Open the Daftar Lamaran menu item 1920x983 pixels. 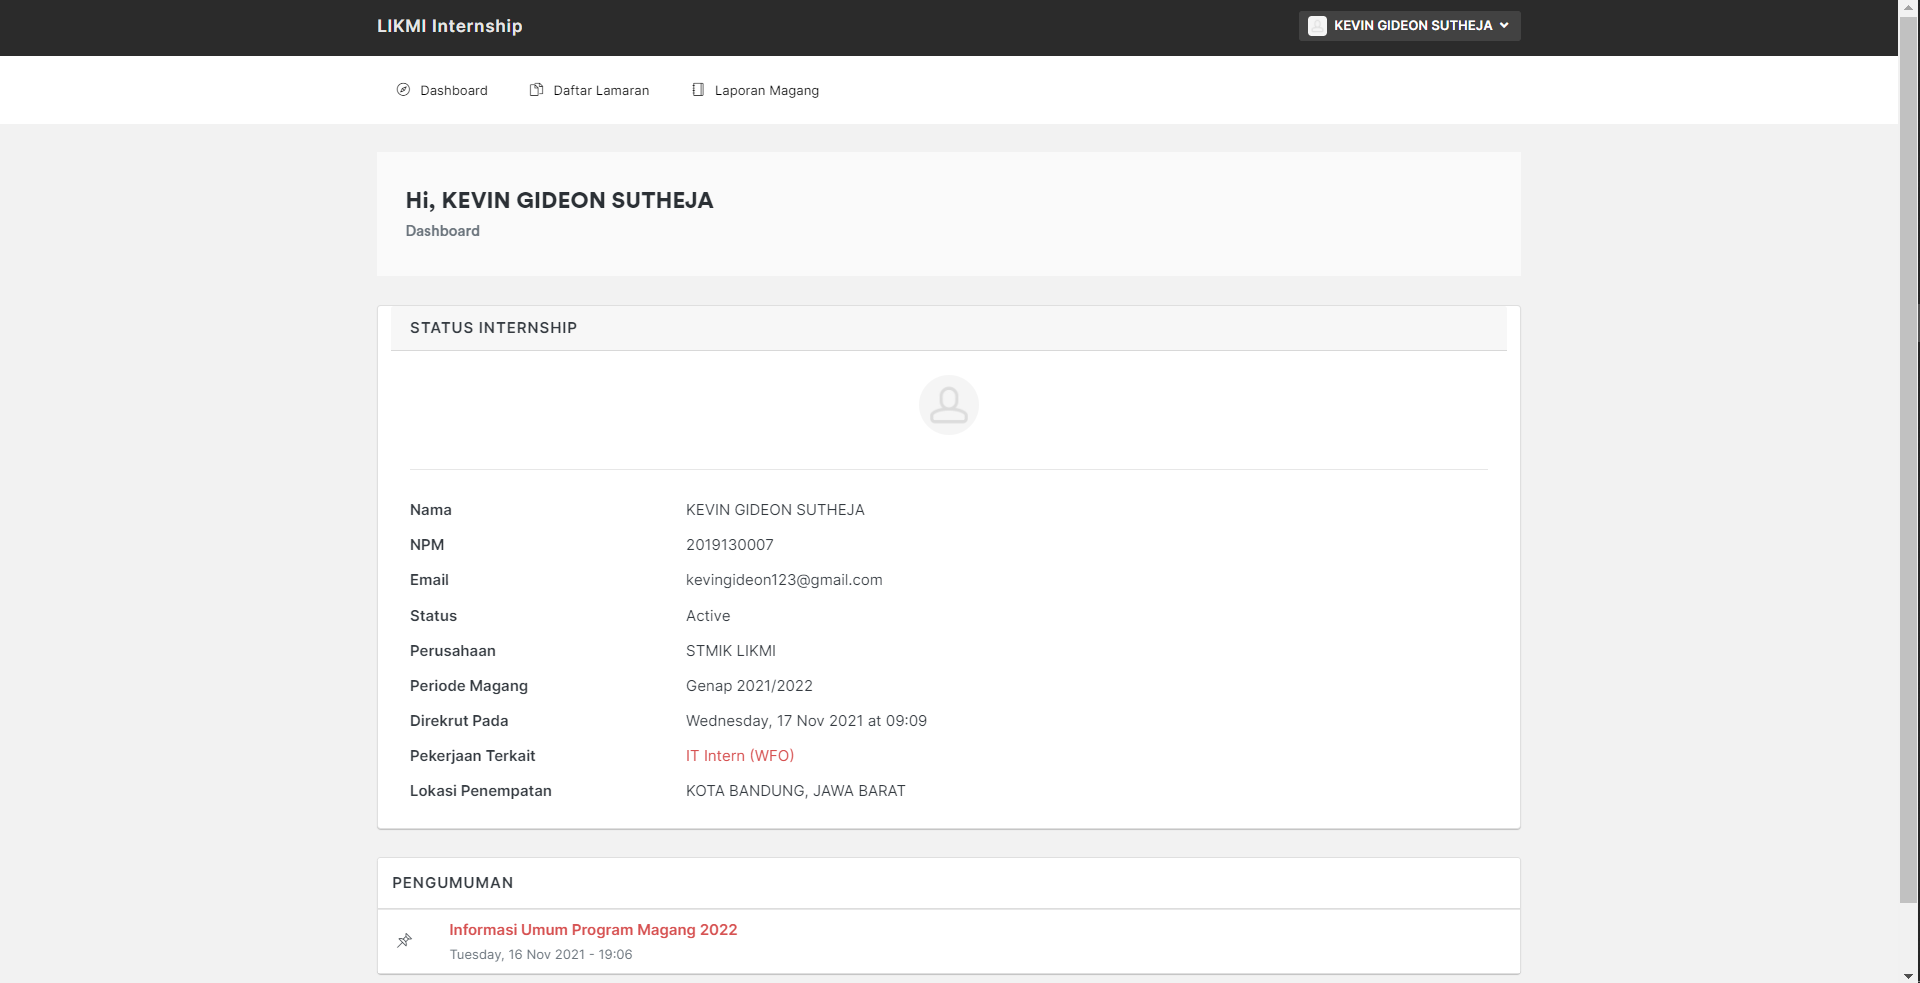point(589,90)
